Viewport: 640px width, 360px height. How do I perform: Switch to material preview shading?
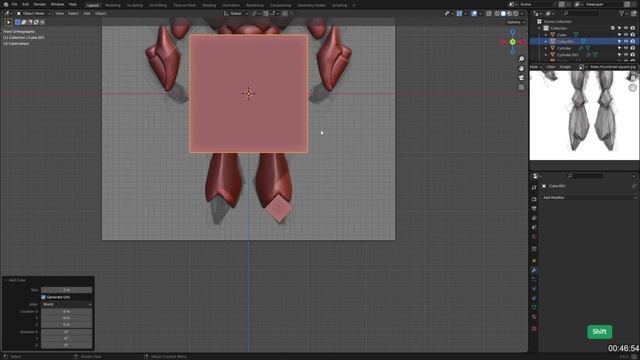(x=509, y=13)
